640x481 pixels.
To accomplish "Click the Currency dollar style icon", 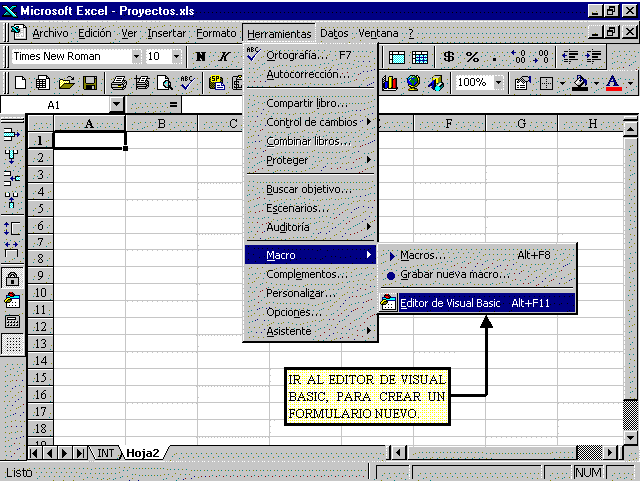I will tap(449, 57).
